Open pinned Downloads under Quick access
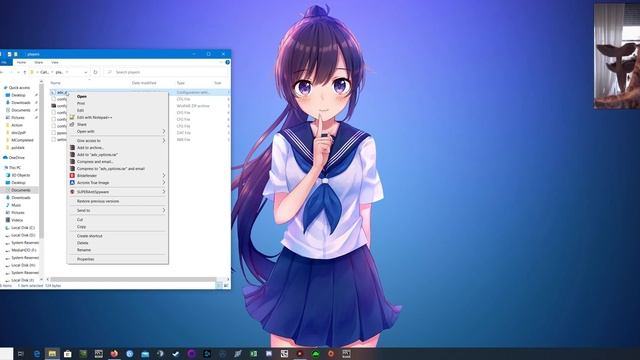The height and width of the screenshot is (360, 640). (21, 103)
